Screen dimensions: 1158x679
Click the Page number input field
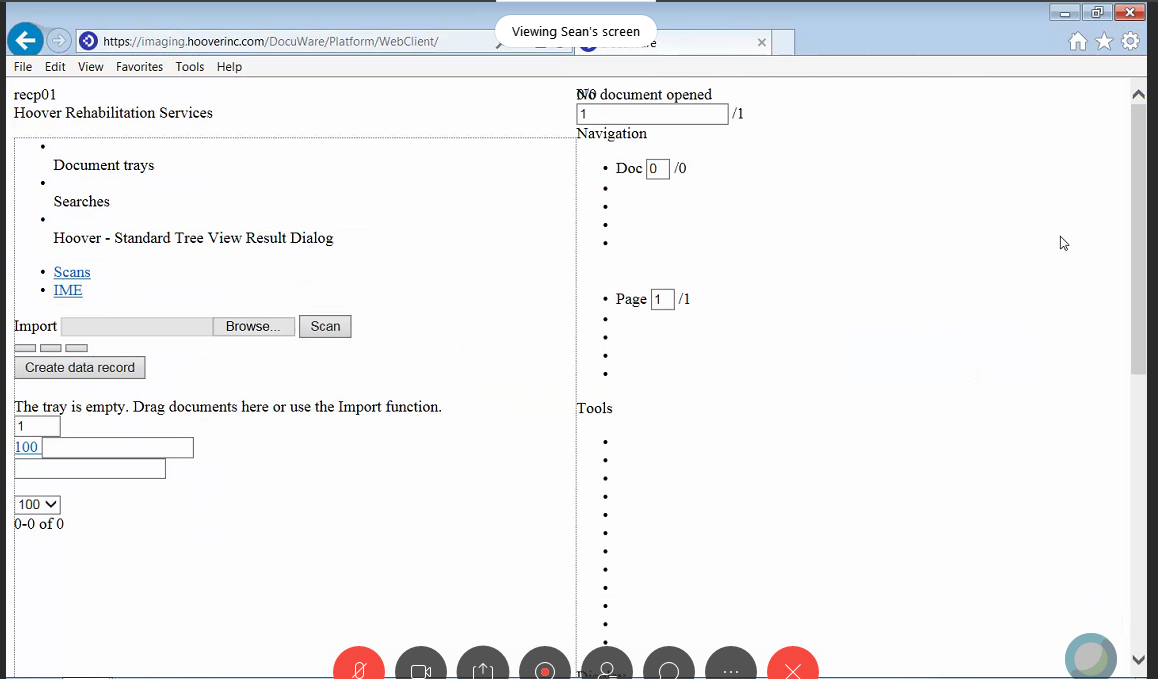pos(662,299)
